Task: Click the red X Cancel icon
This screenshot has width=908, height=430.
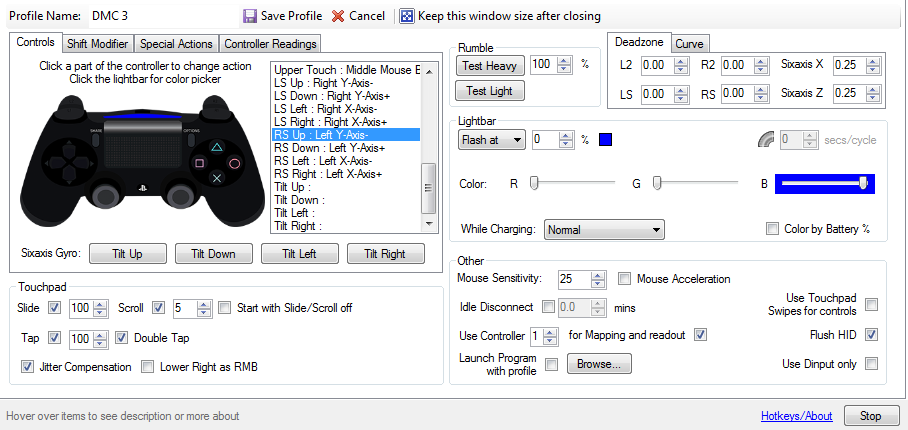Action: click(338, 16)
